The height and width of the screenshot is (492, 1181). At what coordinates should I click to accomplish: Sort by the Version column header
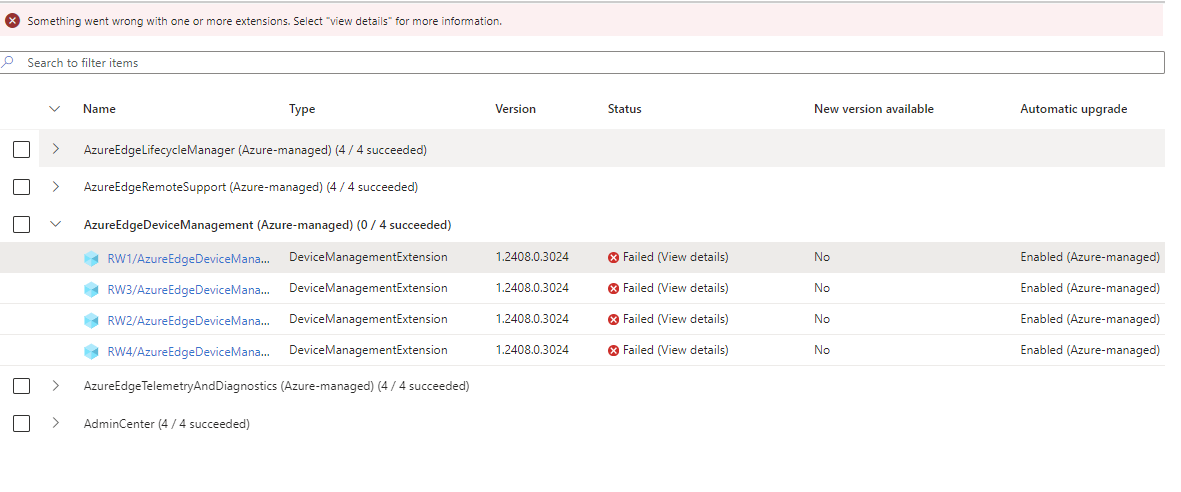pyautogui.click(x=515, y=108)
